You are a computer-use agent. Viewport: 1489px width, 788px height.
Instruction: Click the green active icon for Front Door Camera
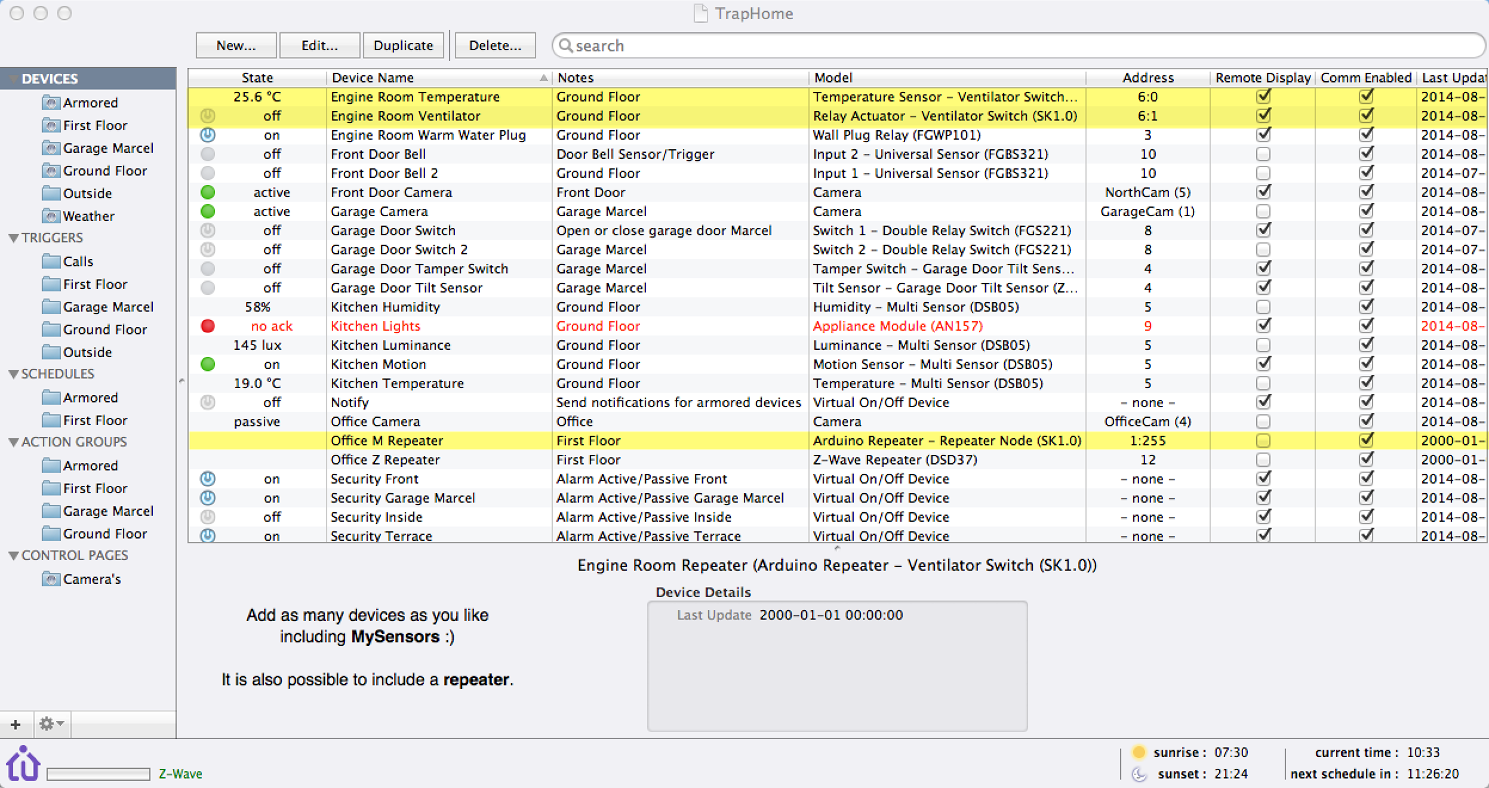tap(208, 192)
